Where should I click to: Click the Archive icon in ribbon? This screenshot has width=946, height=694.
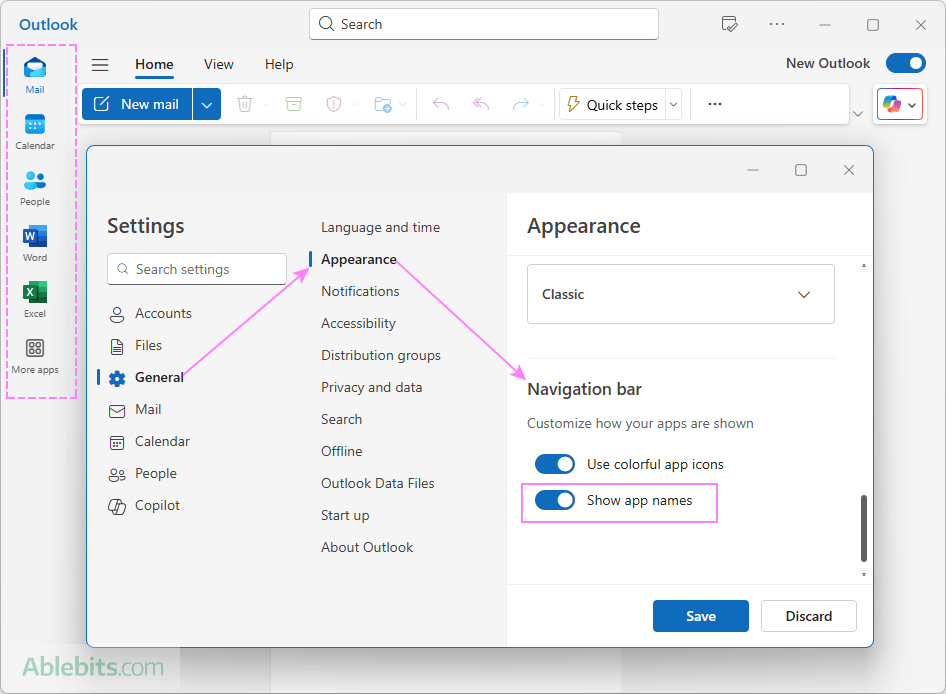pyautogui.click(x=294, y=104)
